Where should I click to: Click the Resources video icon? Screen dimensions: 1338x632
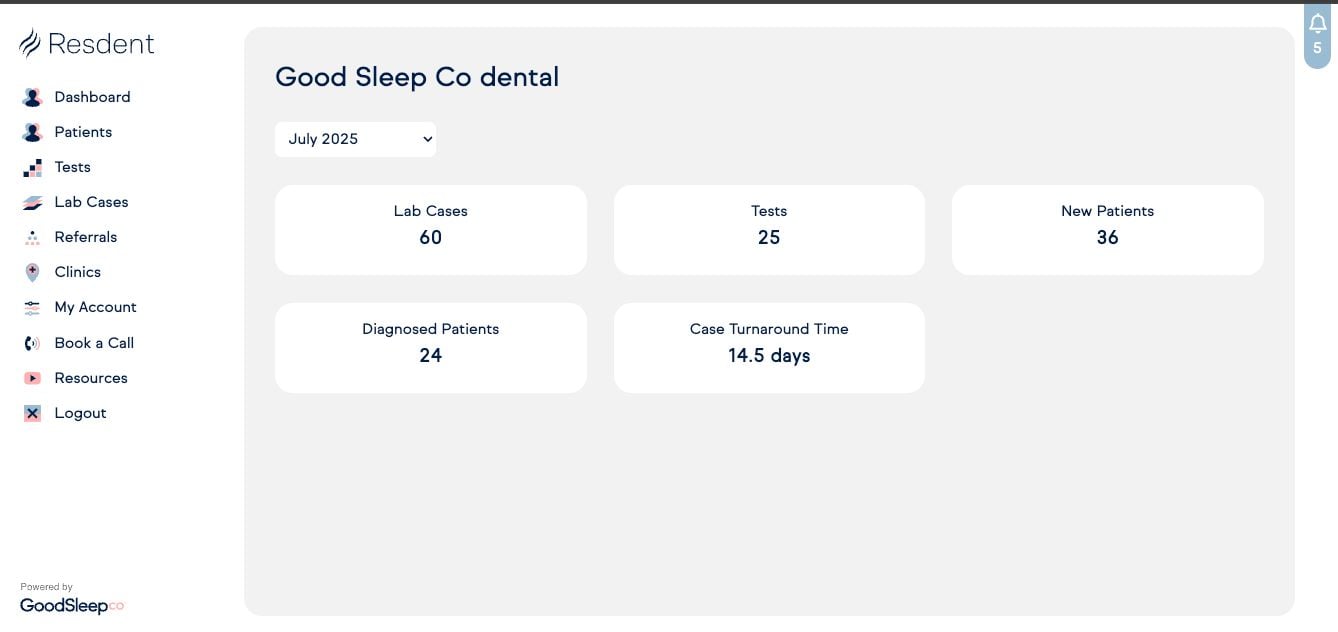pos(32,378)
